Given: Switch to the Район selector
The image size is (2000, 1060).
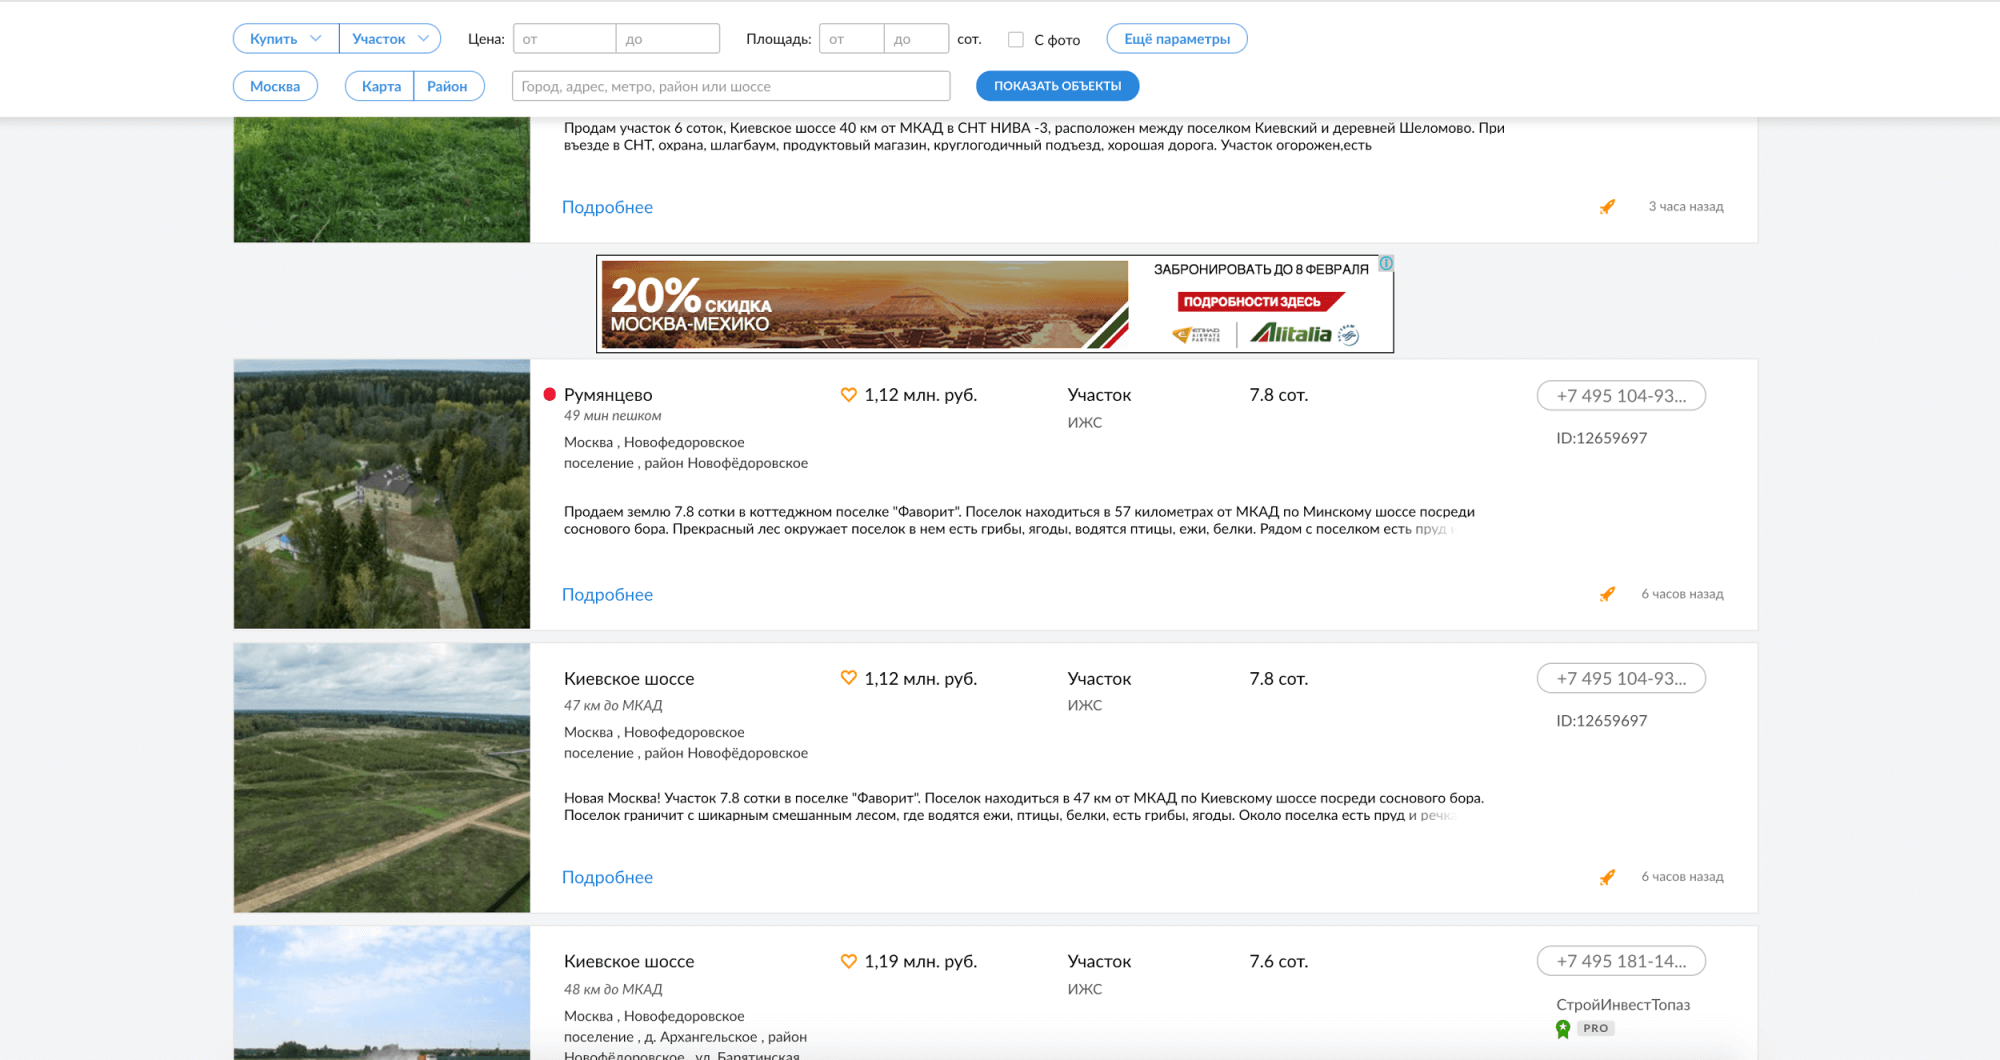Looking at the screenshot, I should (449, 86).
